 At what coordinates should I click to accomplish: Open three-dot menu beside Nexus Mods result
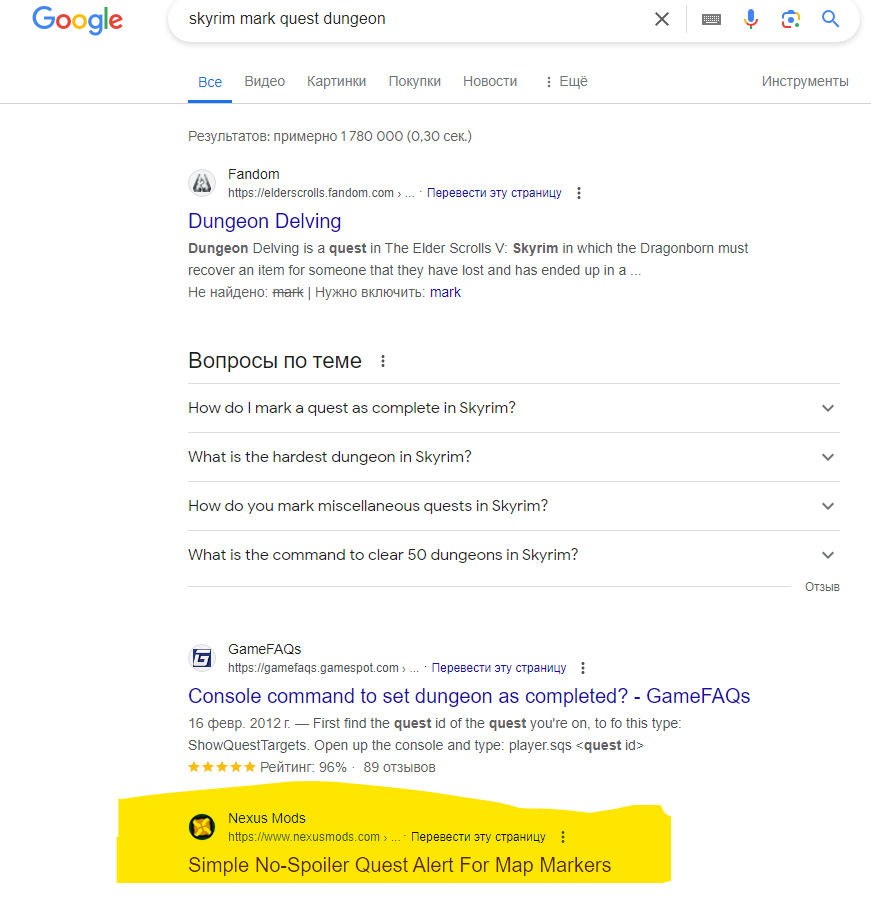pyautogui.click(x=563, y=837)
